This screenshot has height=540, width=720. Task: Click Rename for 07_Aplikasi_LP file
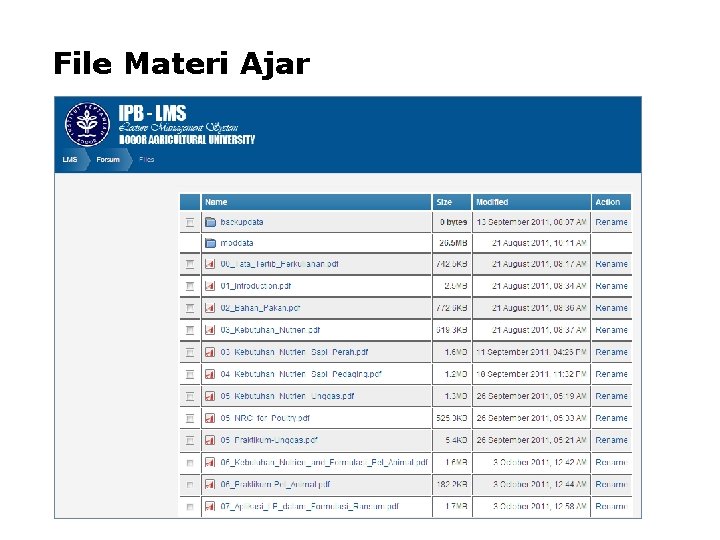point(611,506)
